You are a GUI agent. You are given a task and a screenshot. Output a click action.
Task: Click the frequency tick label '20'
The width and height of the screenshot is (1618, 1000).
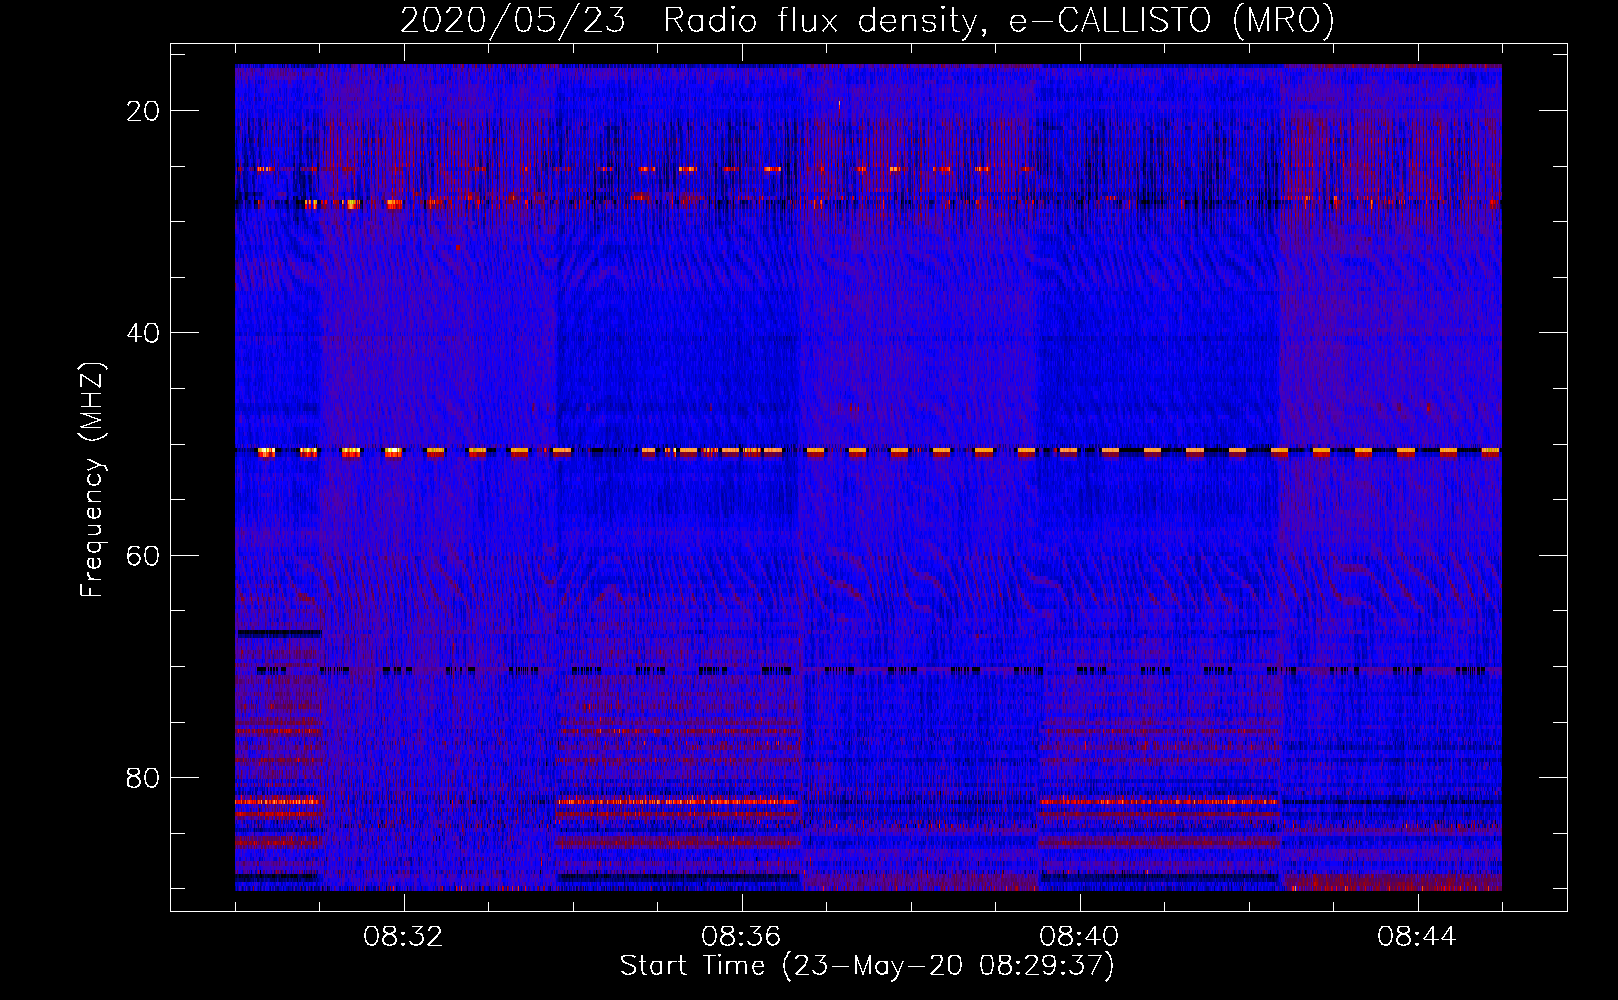click(143, 111)
